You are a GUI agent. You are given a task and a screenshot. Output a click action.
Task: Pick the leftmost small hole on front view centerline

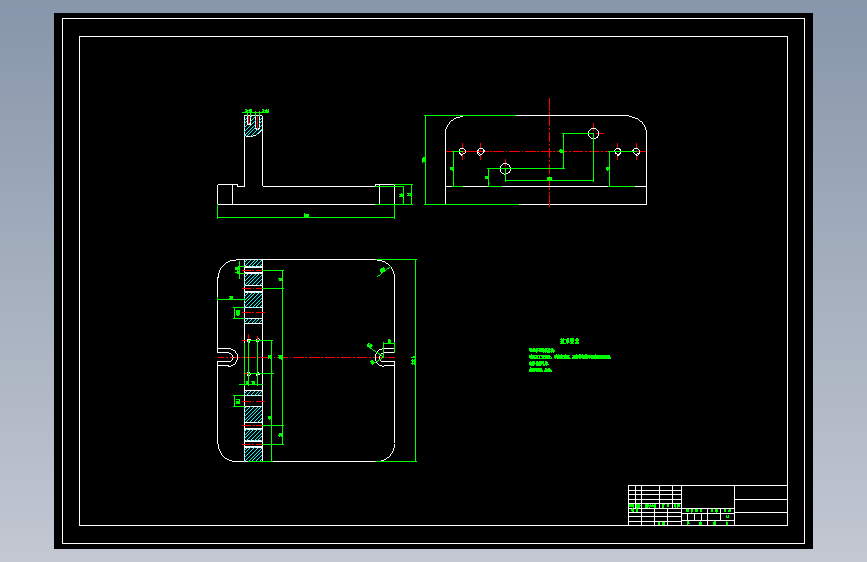pos(462,151)
